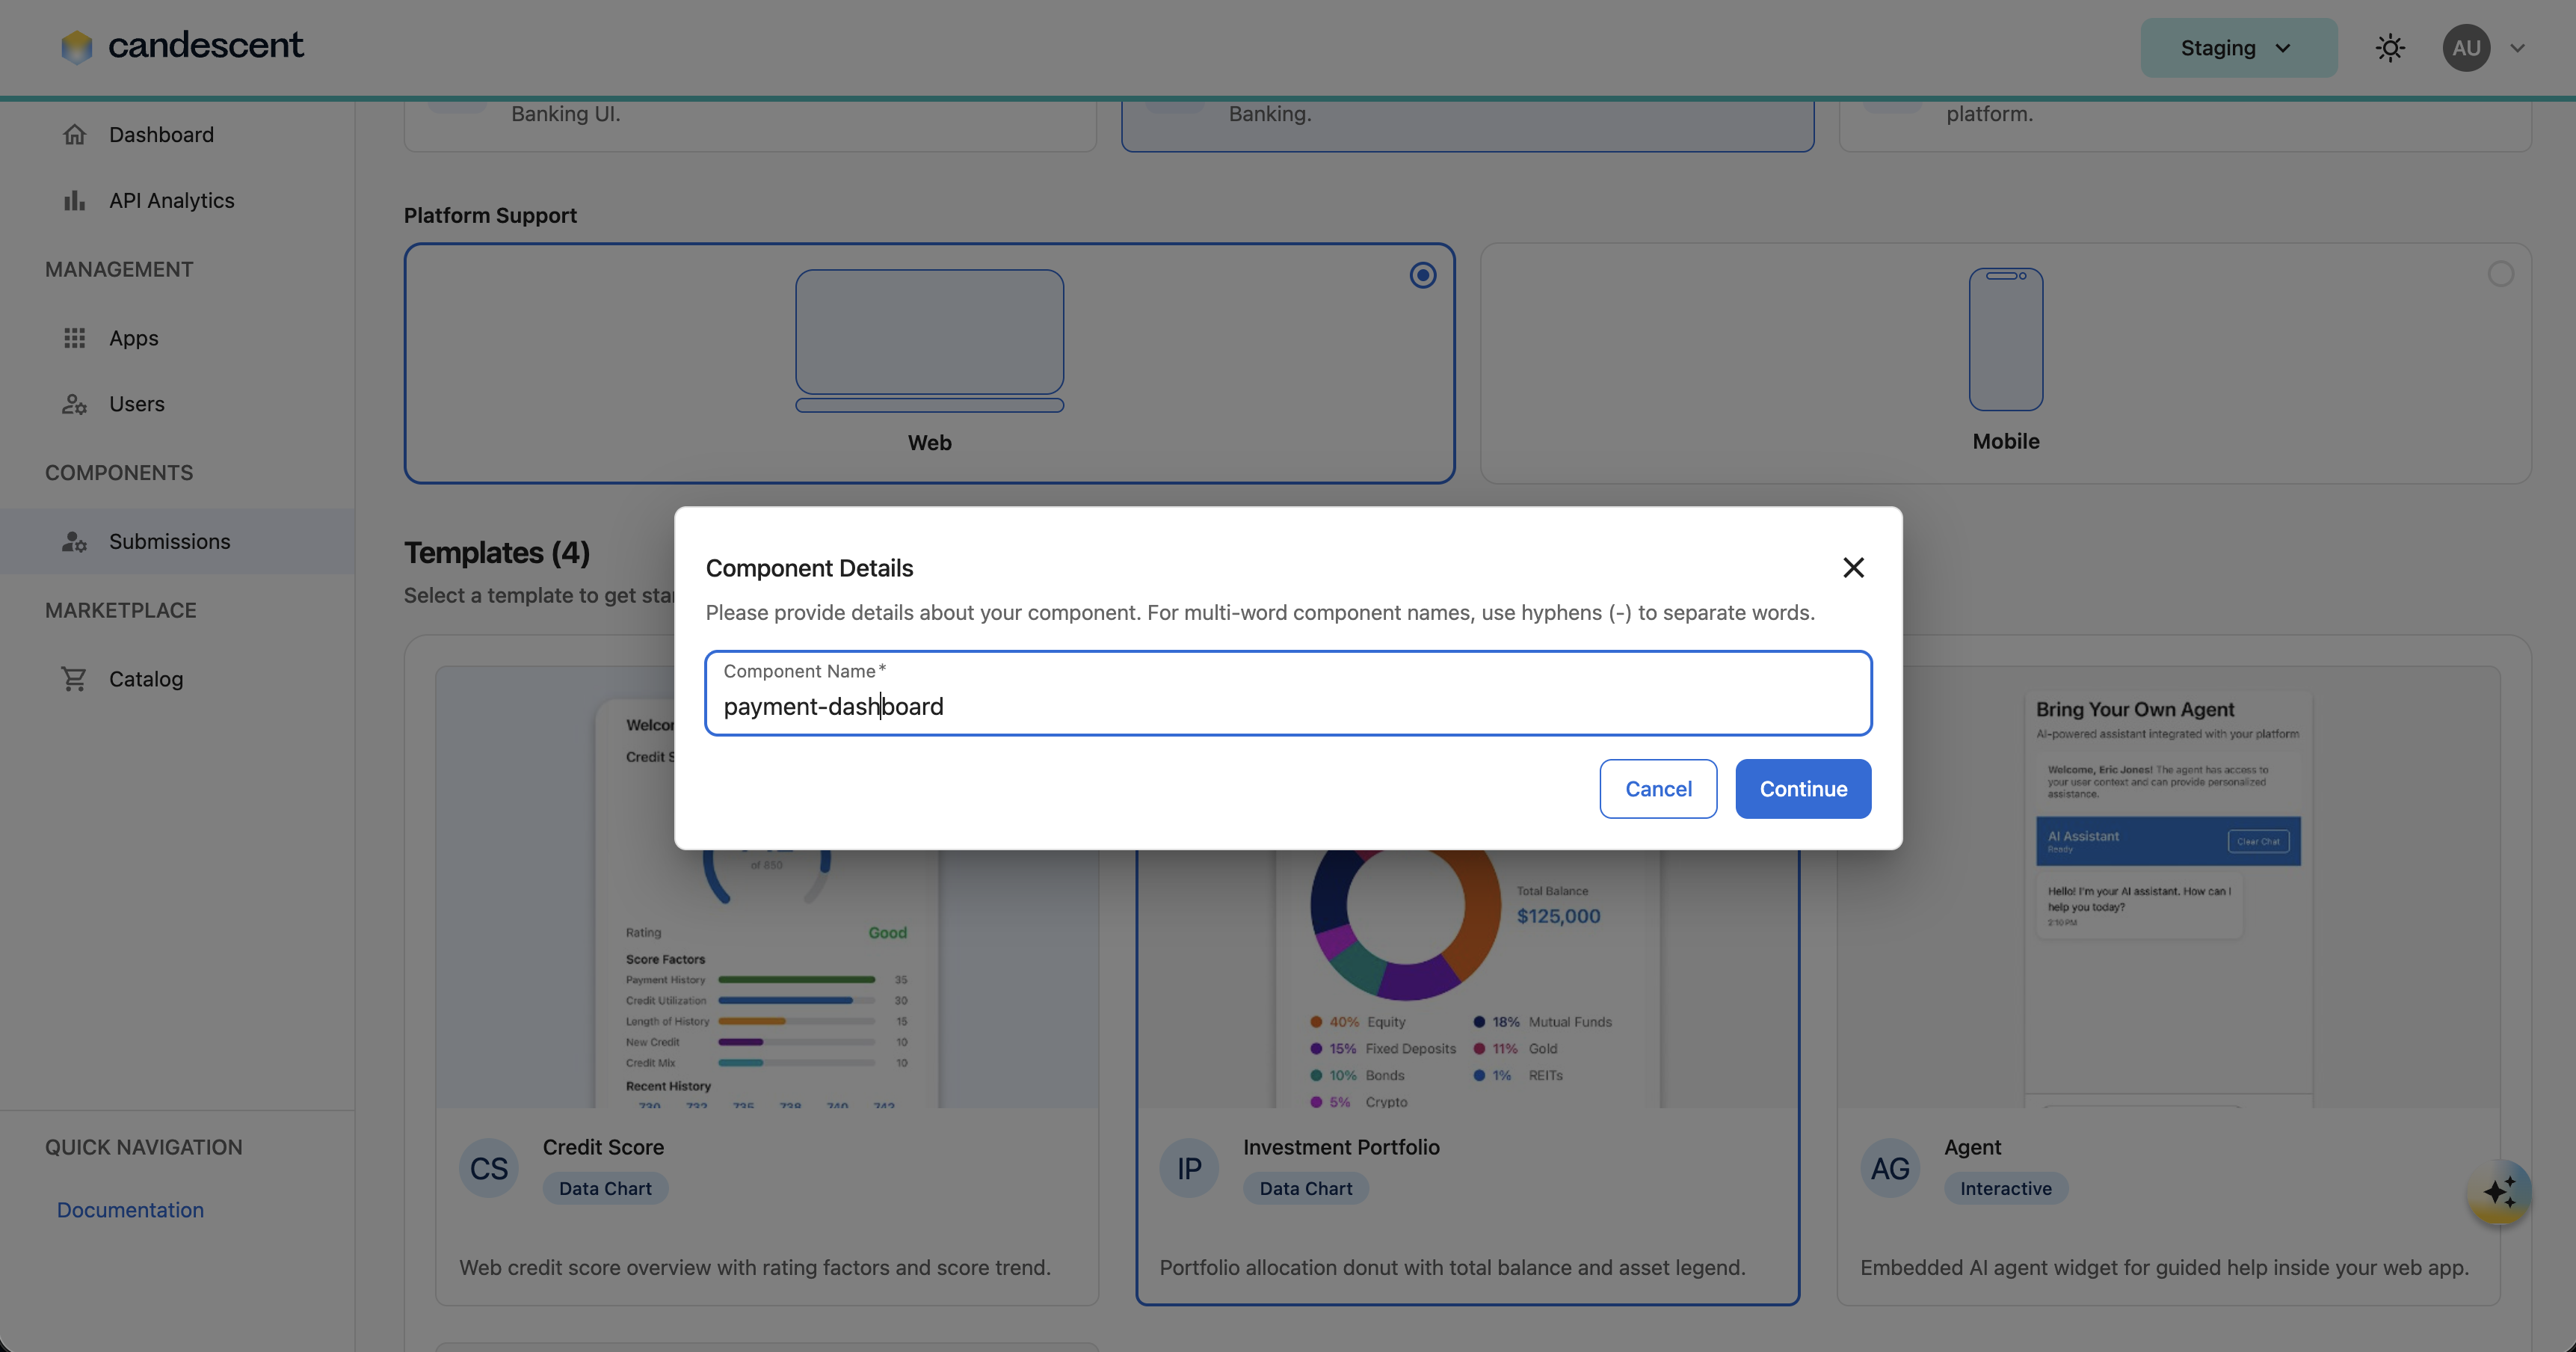
Task: Click the QUICK NAVIGATION section label
Action: pos(144,1147)
